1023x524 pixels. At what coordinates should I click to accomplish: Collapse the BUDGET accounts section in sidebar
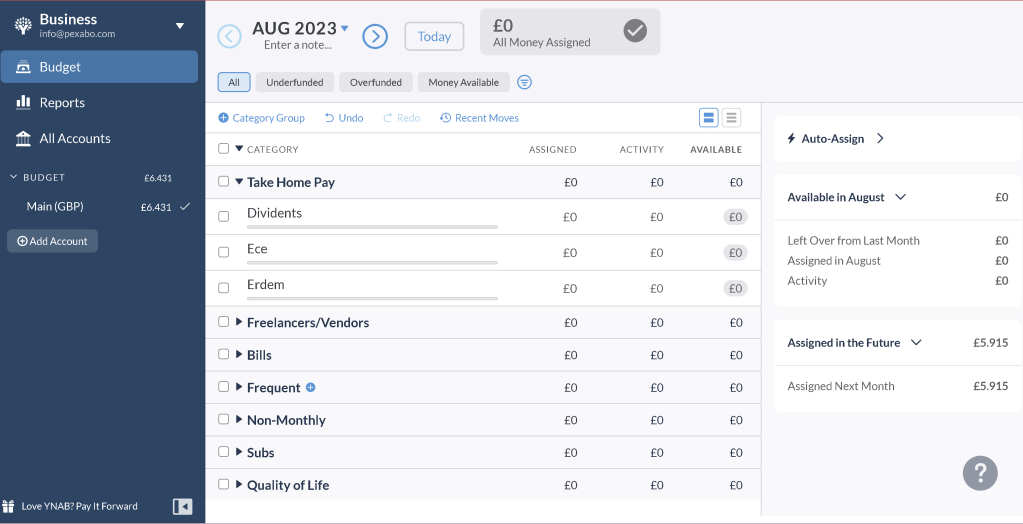[x=14, y=177]
